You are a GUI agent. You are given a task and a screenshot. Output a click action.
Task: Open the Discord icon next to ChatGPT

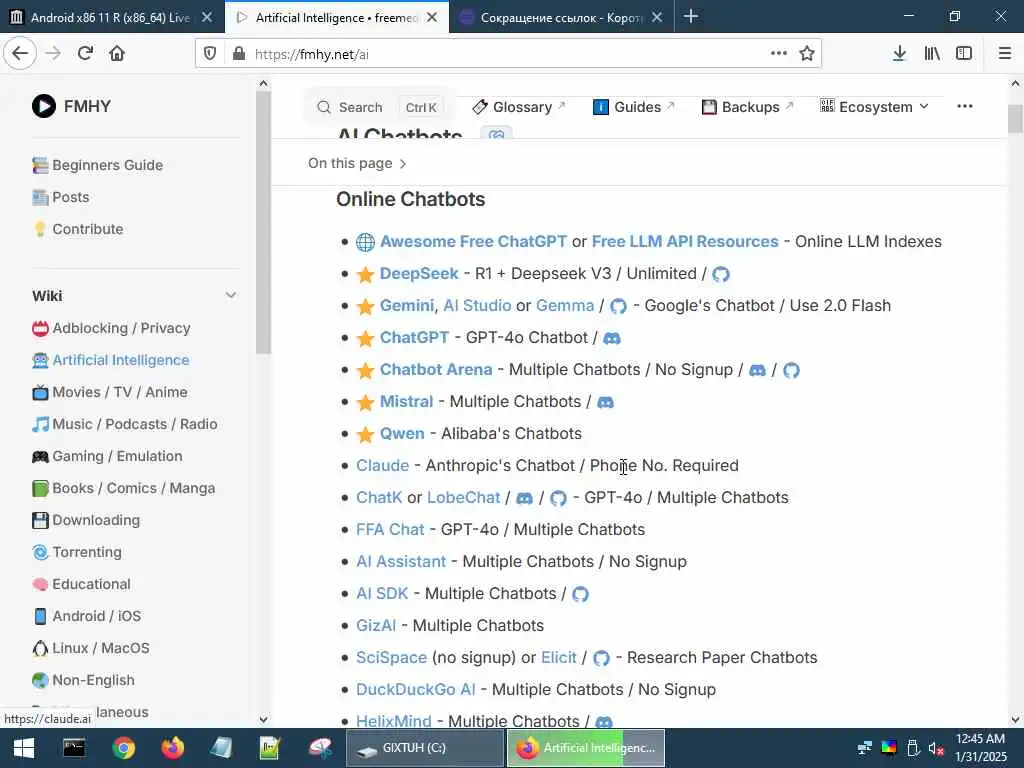coord(612,338)
